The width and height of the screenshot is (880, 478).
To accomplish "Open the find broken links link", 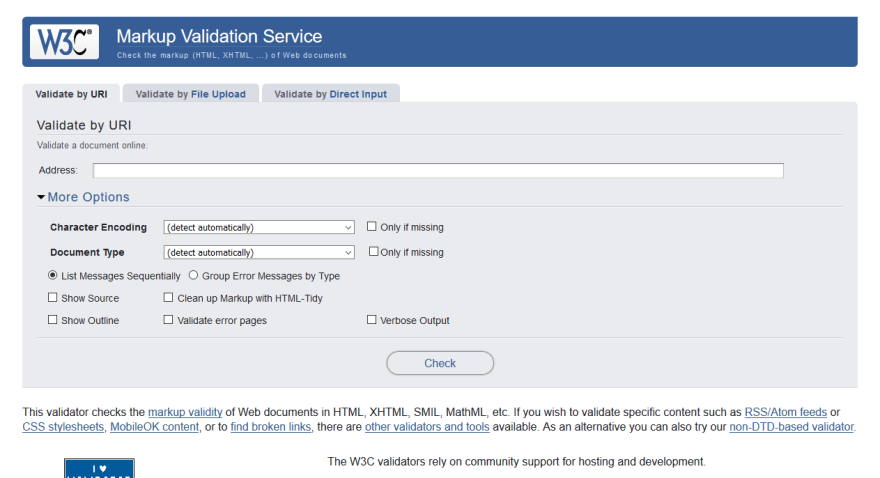I will [271, 427].
